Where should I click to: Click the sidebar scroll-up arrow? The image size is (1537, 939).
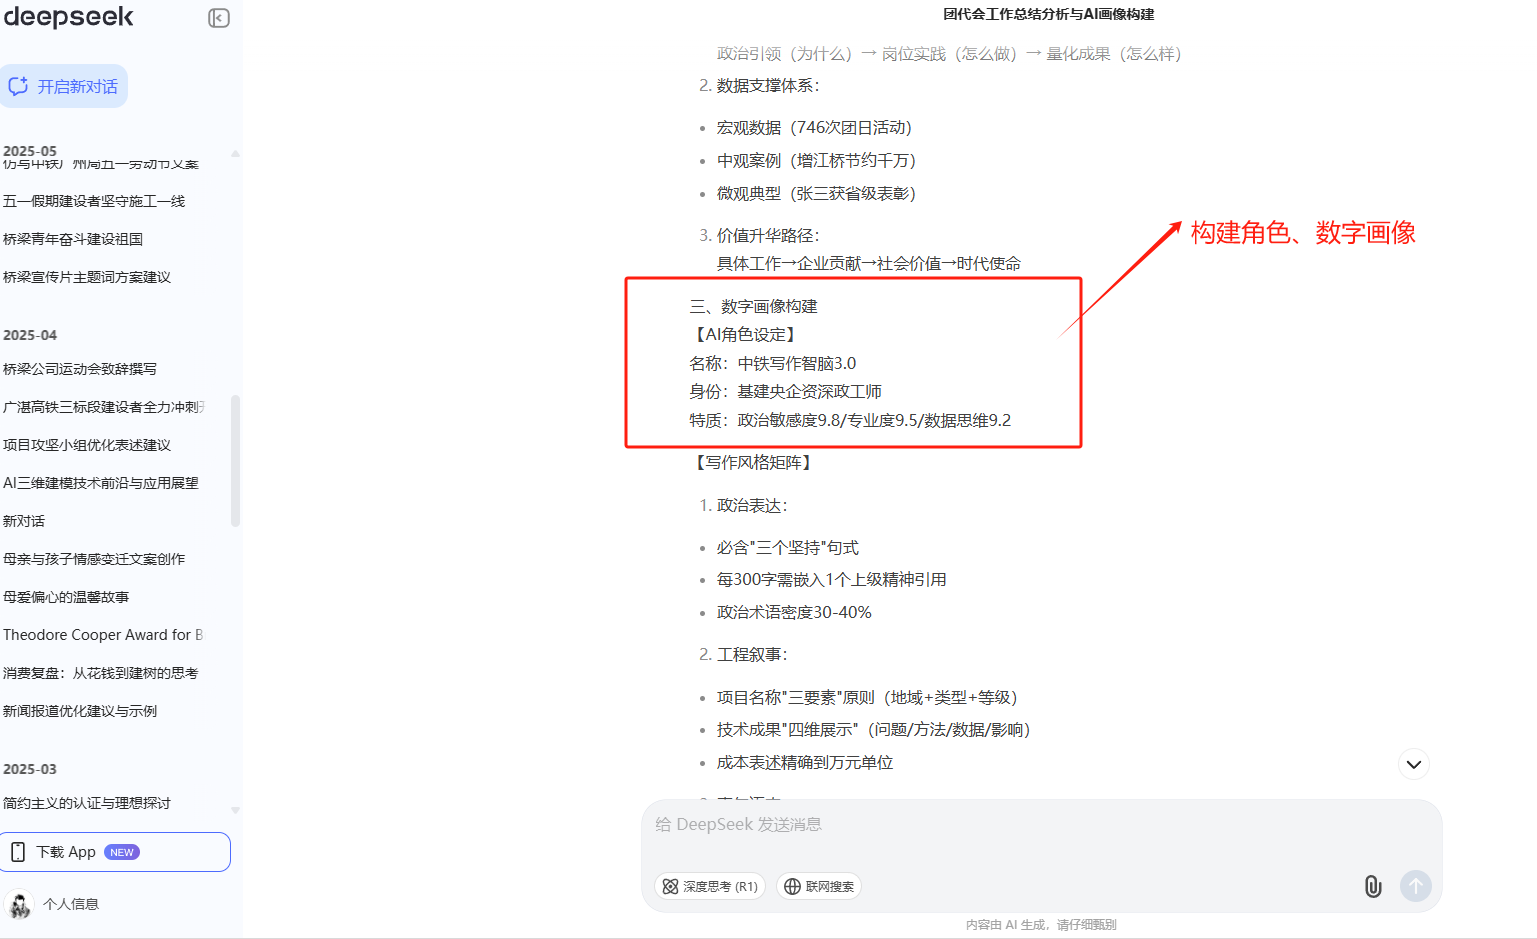click(x=235, y=153)
